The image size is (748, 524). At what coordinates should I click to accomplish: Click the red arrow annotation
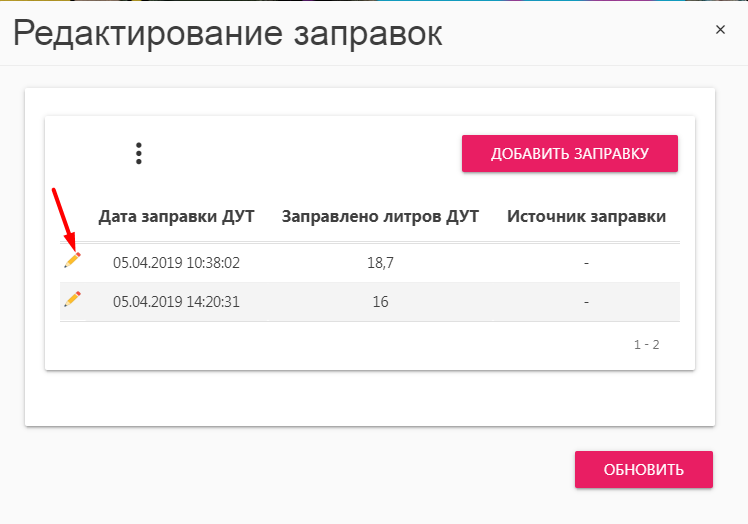pos(63,220)
